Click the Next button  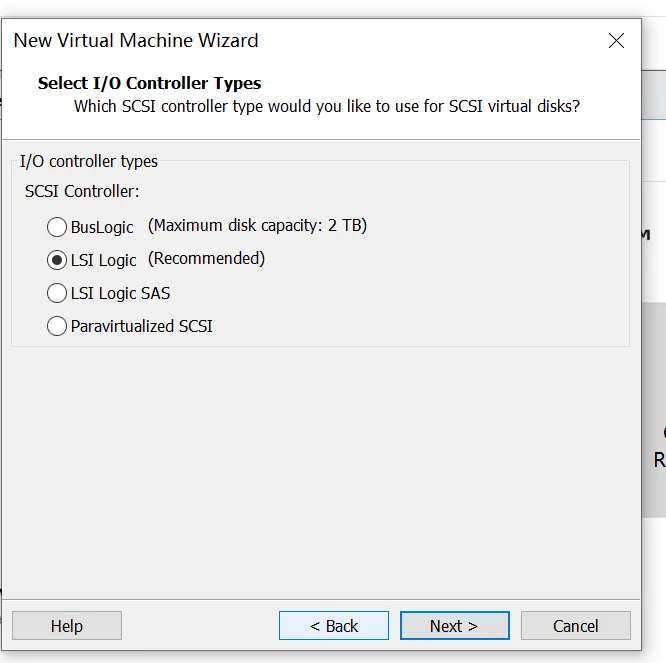click(454, 626)
